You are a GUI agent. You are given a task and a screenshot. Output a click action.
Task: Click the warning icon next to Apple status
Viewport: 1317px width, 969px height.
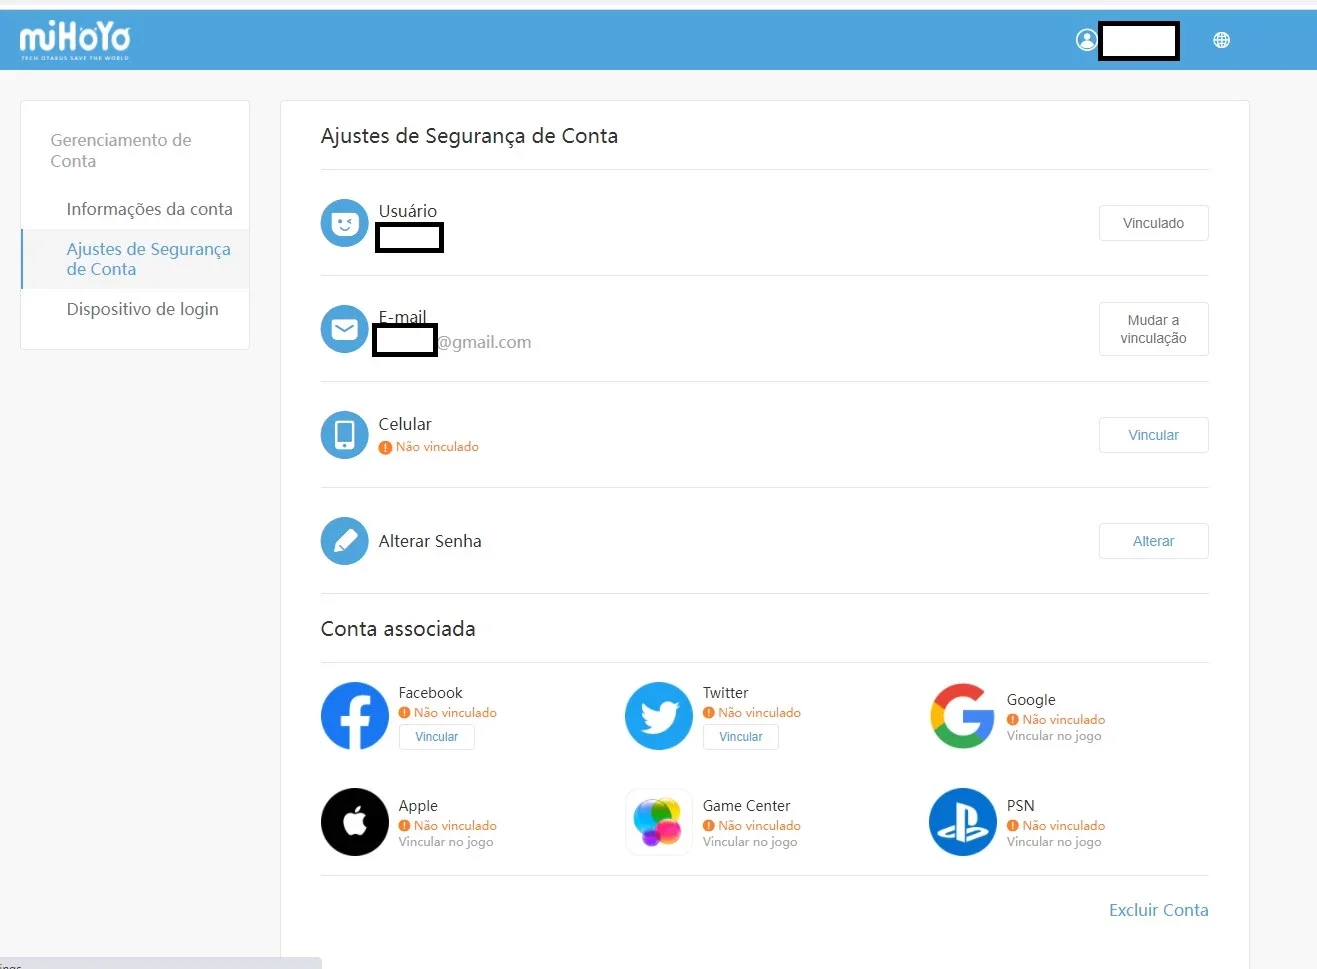pyautogui.click(x=405, y=826)
